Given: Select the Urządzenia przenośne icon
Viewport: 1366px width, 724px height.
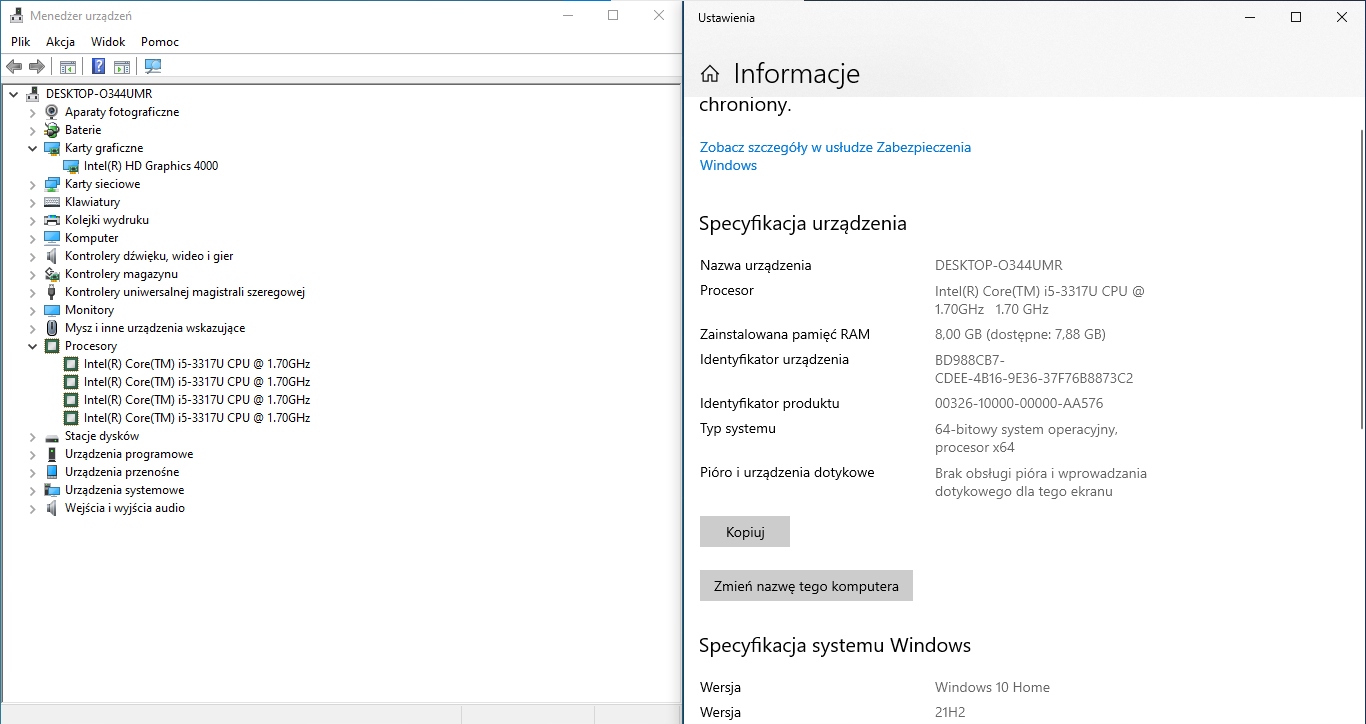Looking at the screenshot, I should (52, 472).
